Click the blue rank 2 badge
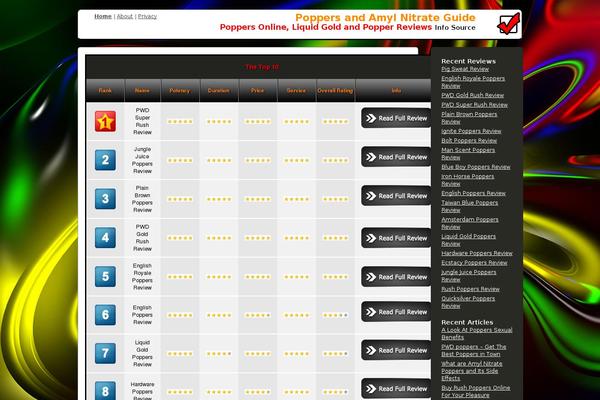The image size is (600, 400). tap(105, 160)
